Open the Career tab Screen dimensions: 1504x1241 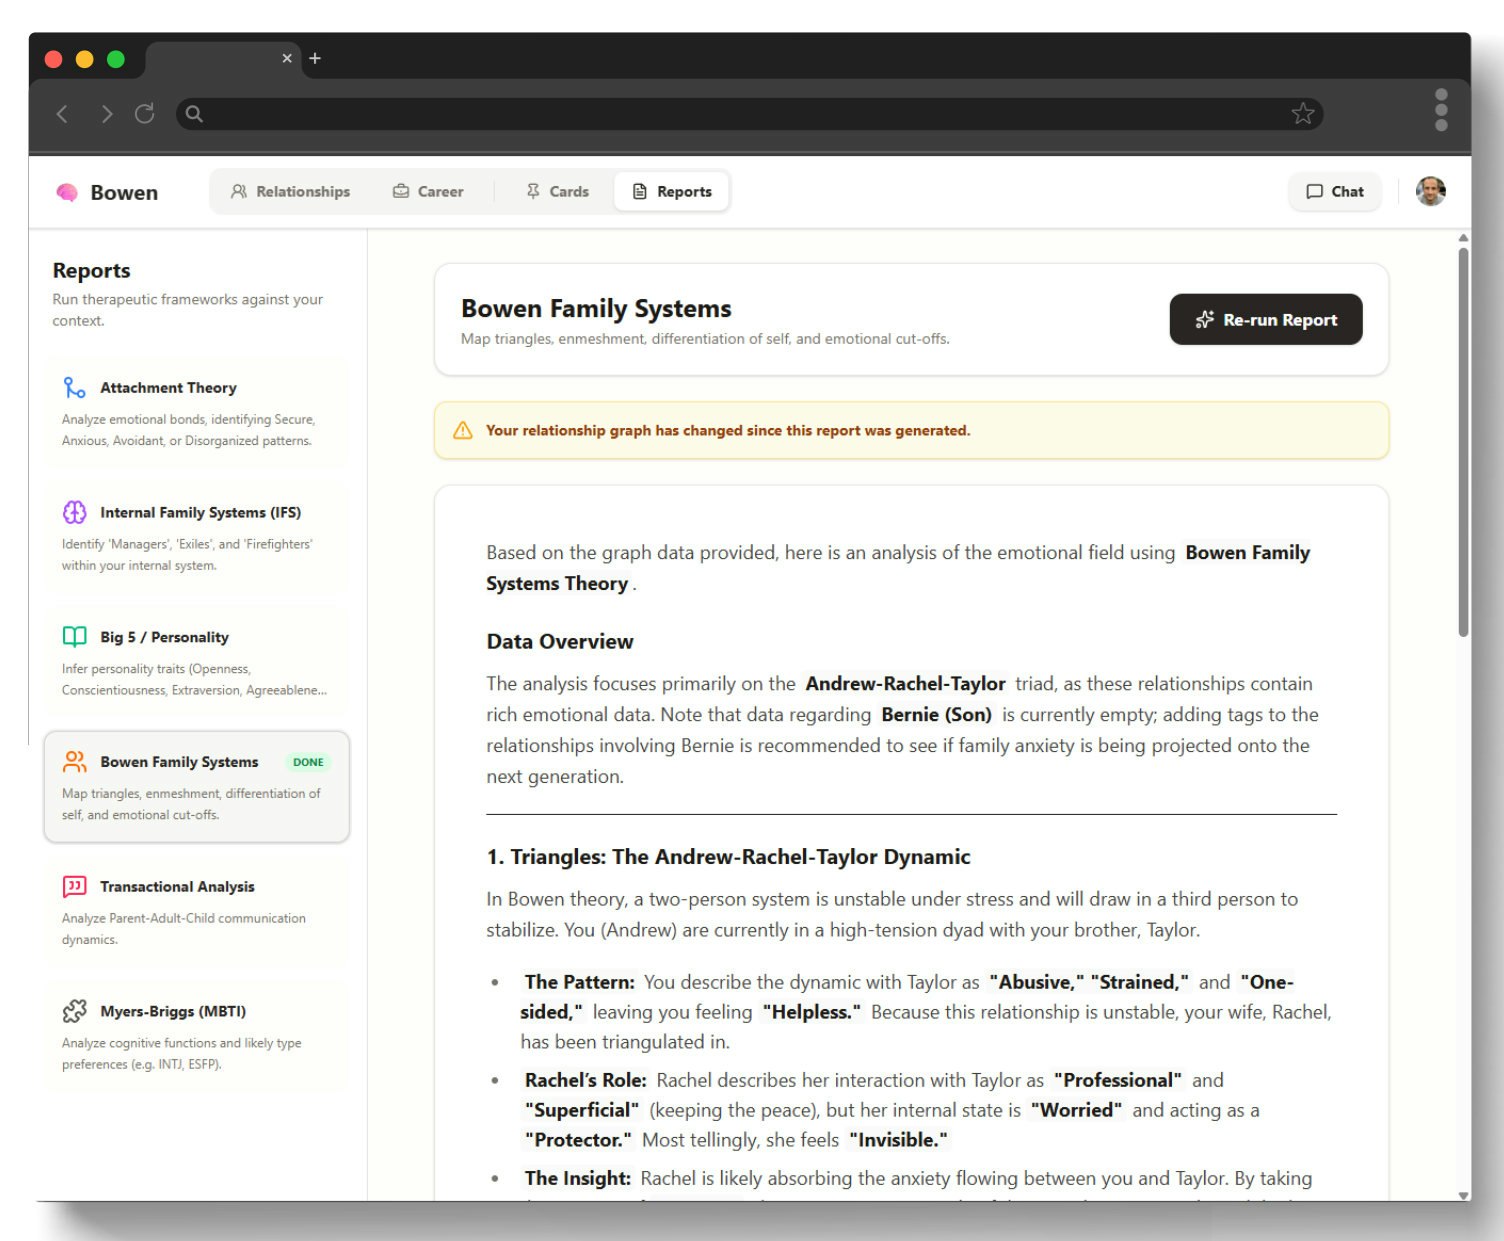tap(428, 191)
